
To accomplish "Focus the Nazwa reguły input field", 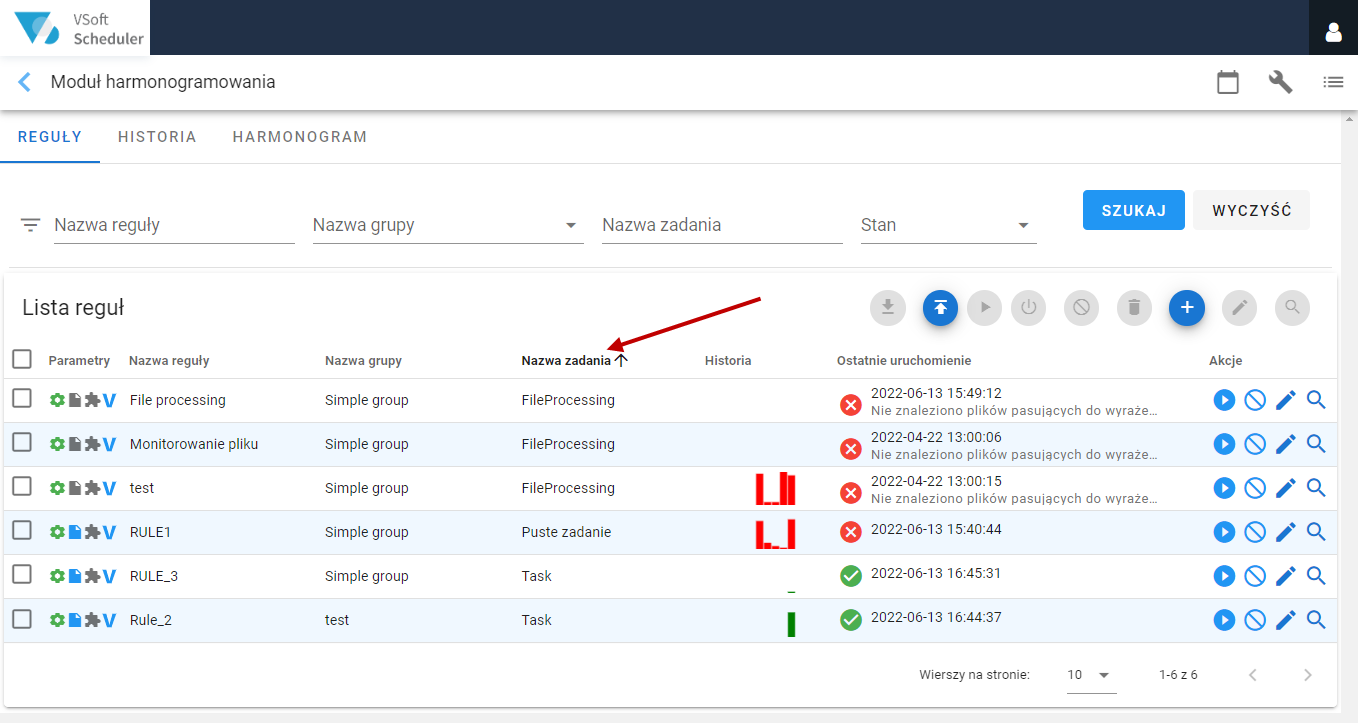I will [174, 225].
